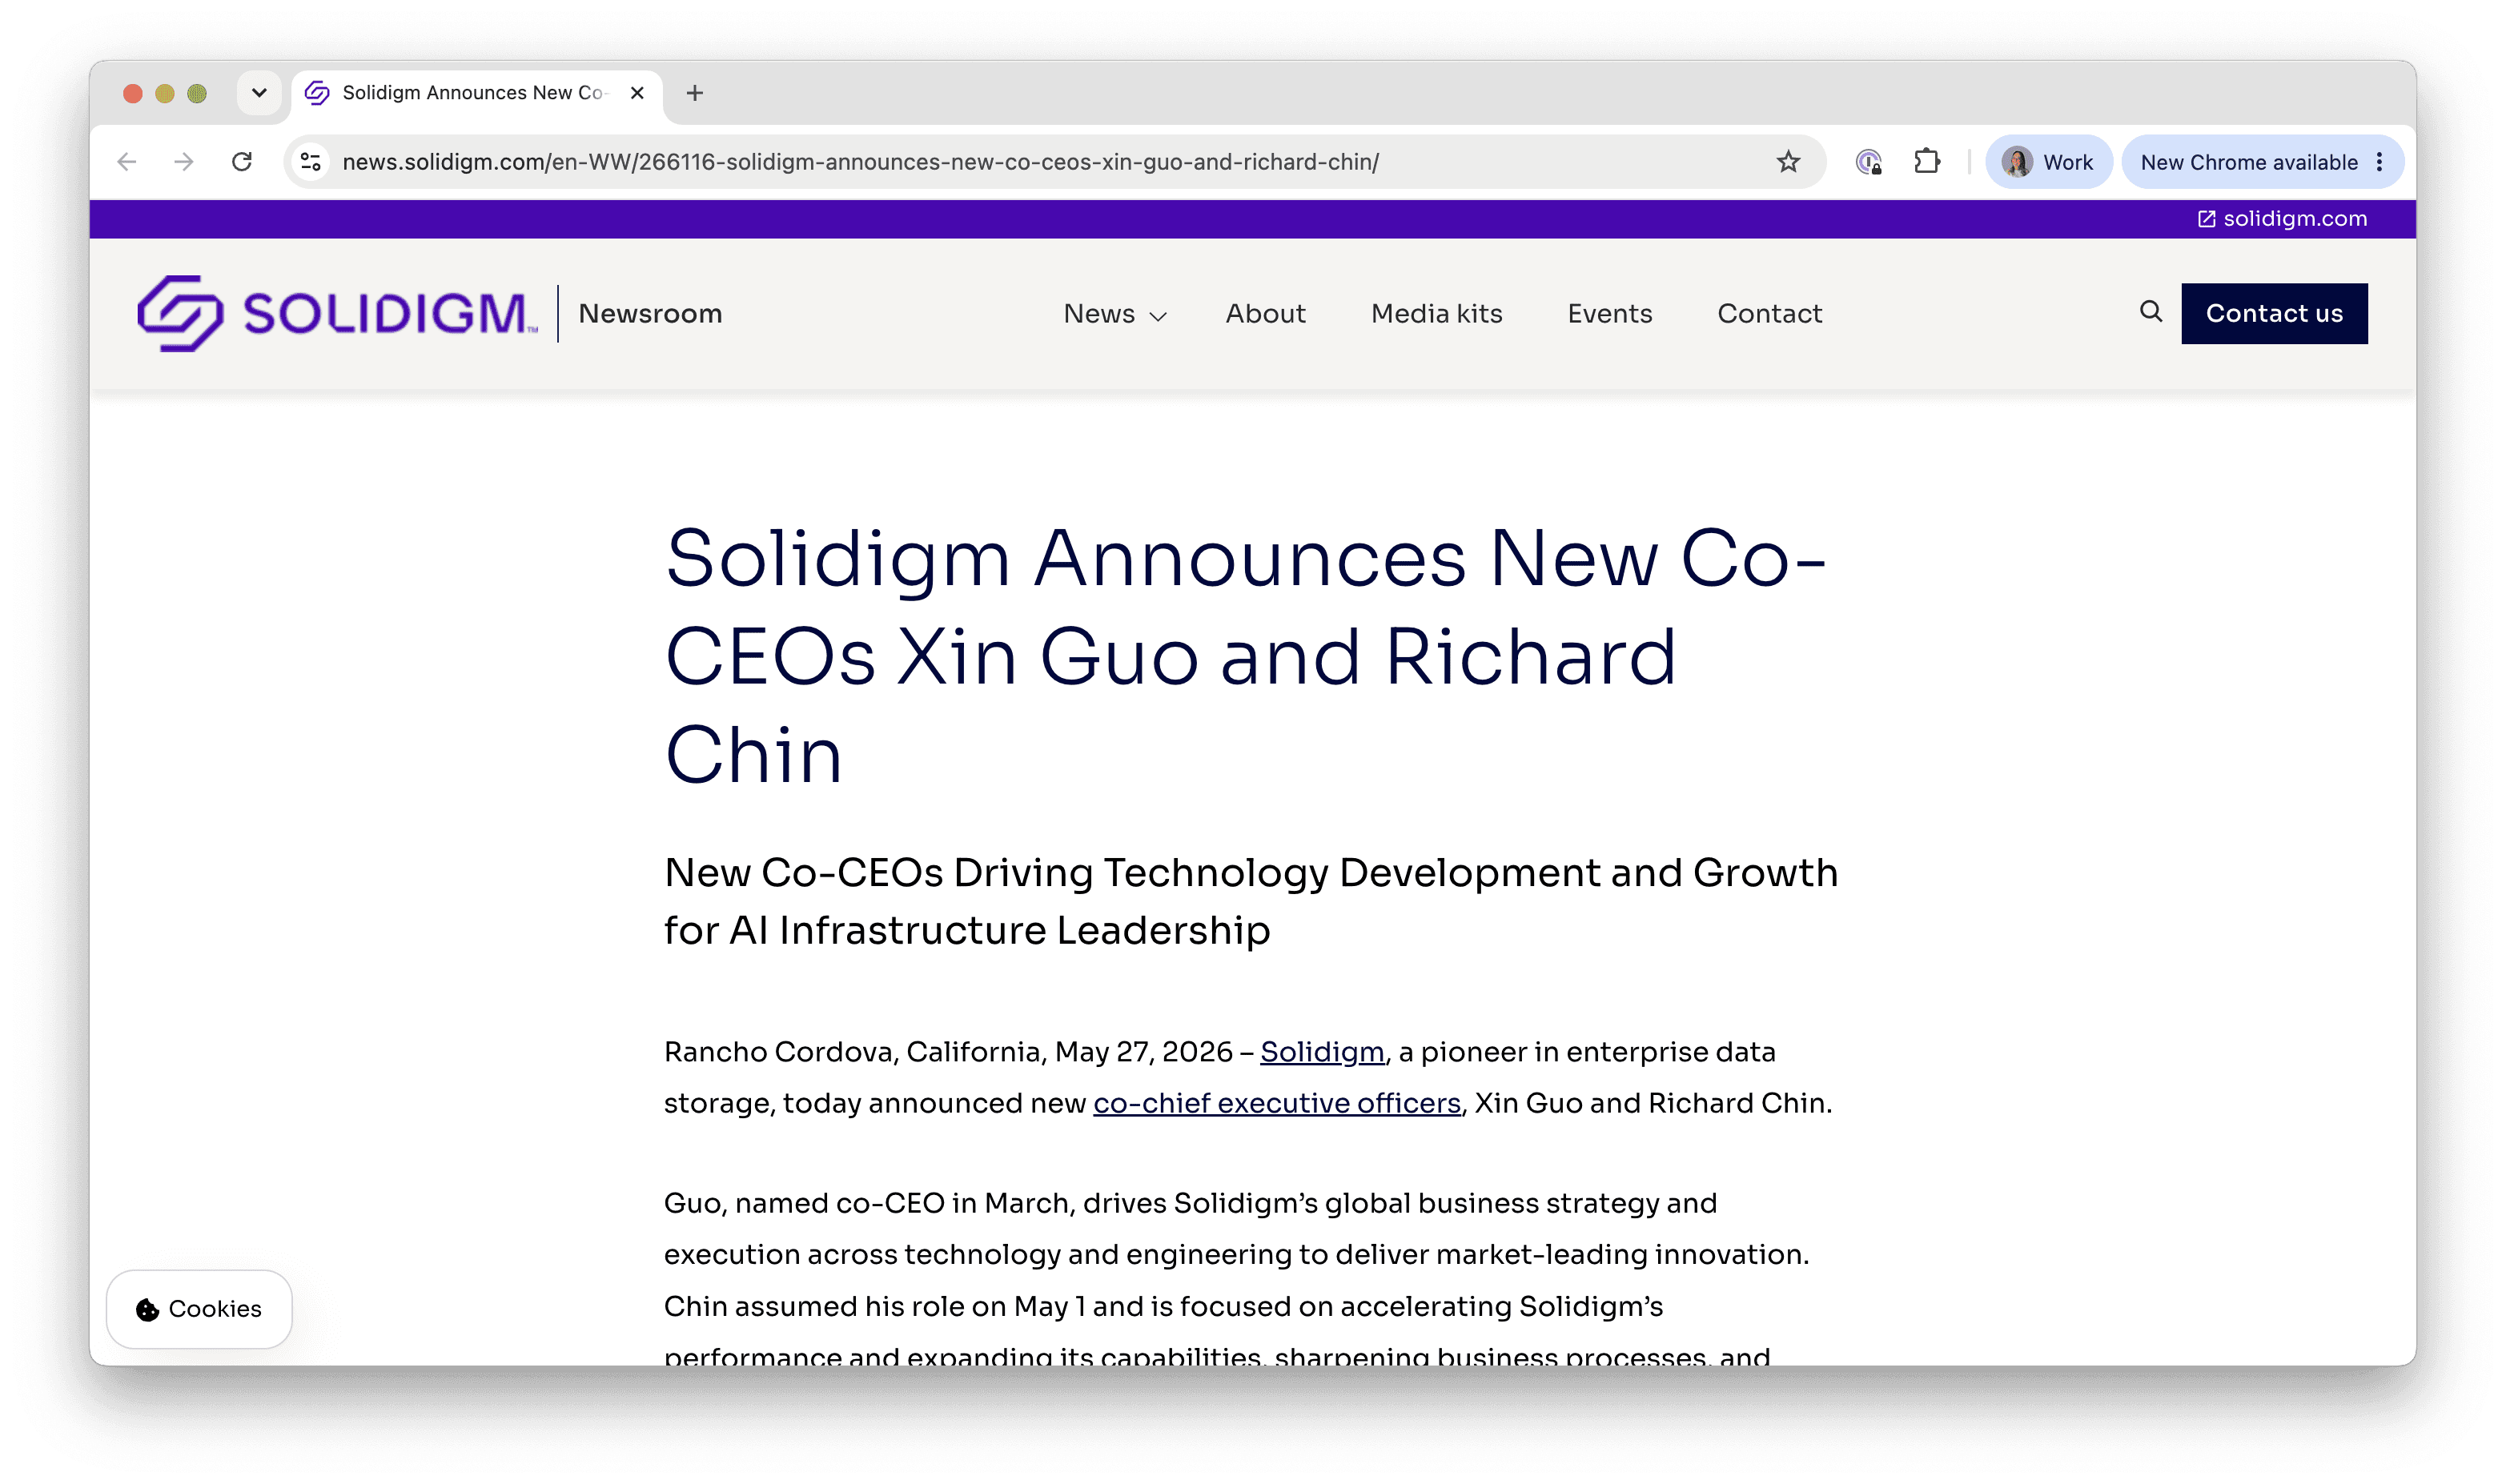The height and width of the screenshot is (1484, 2506).
Task: Open the tab search dropdown arrow
Action: (259, 93)
